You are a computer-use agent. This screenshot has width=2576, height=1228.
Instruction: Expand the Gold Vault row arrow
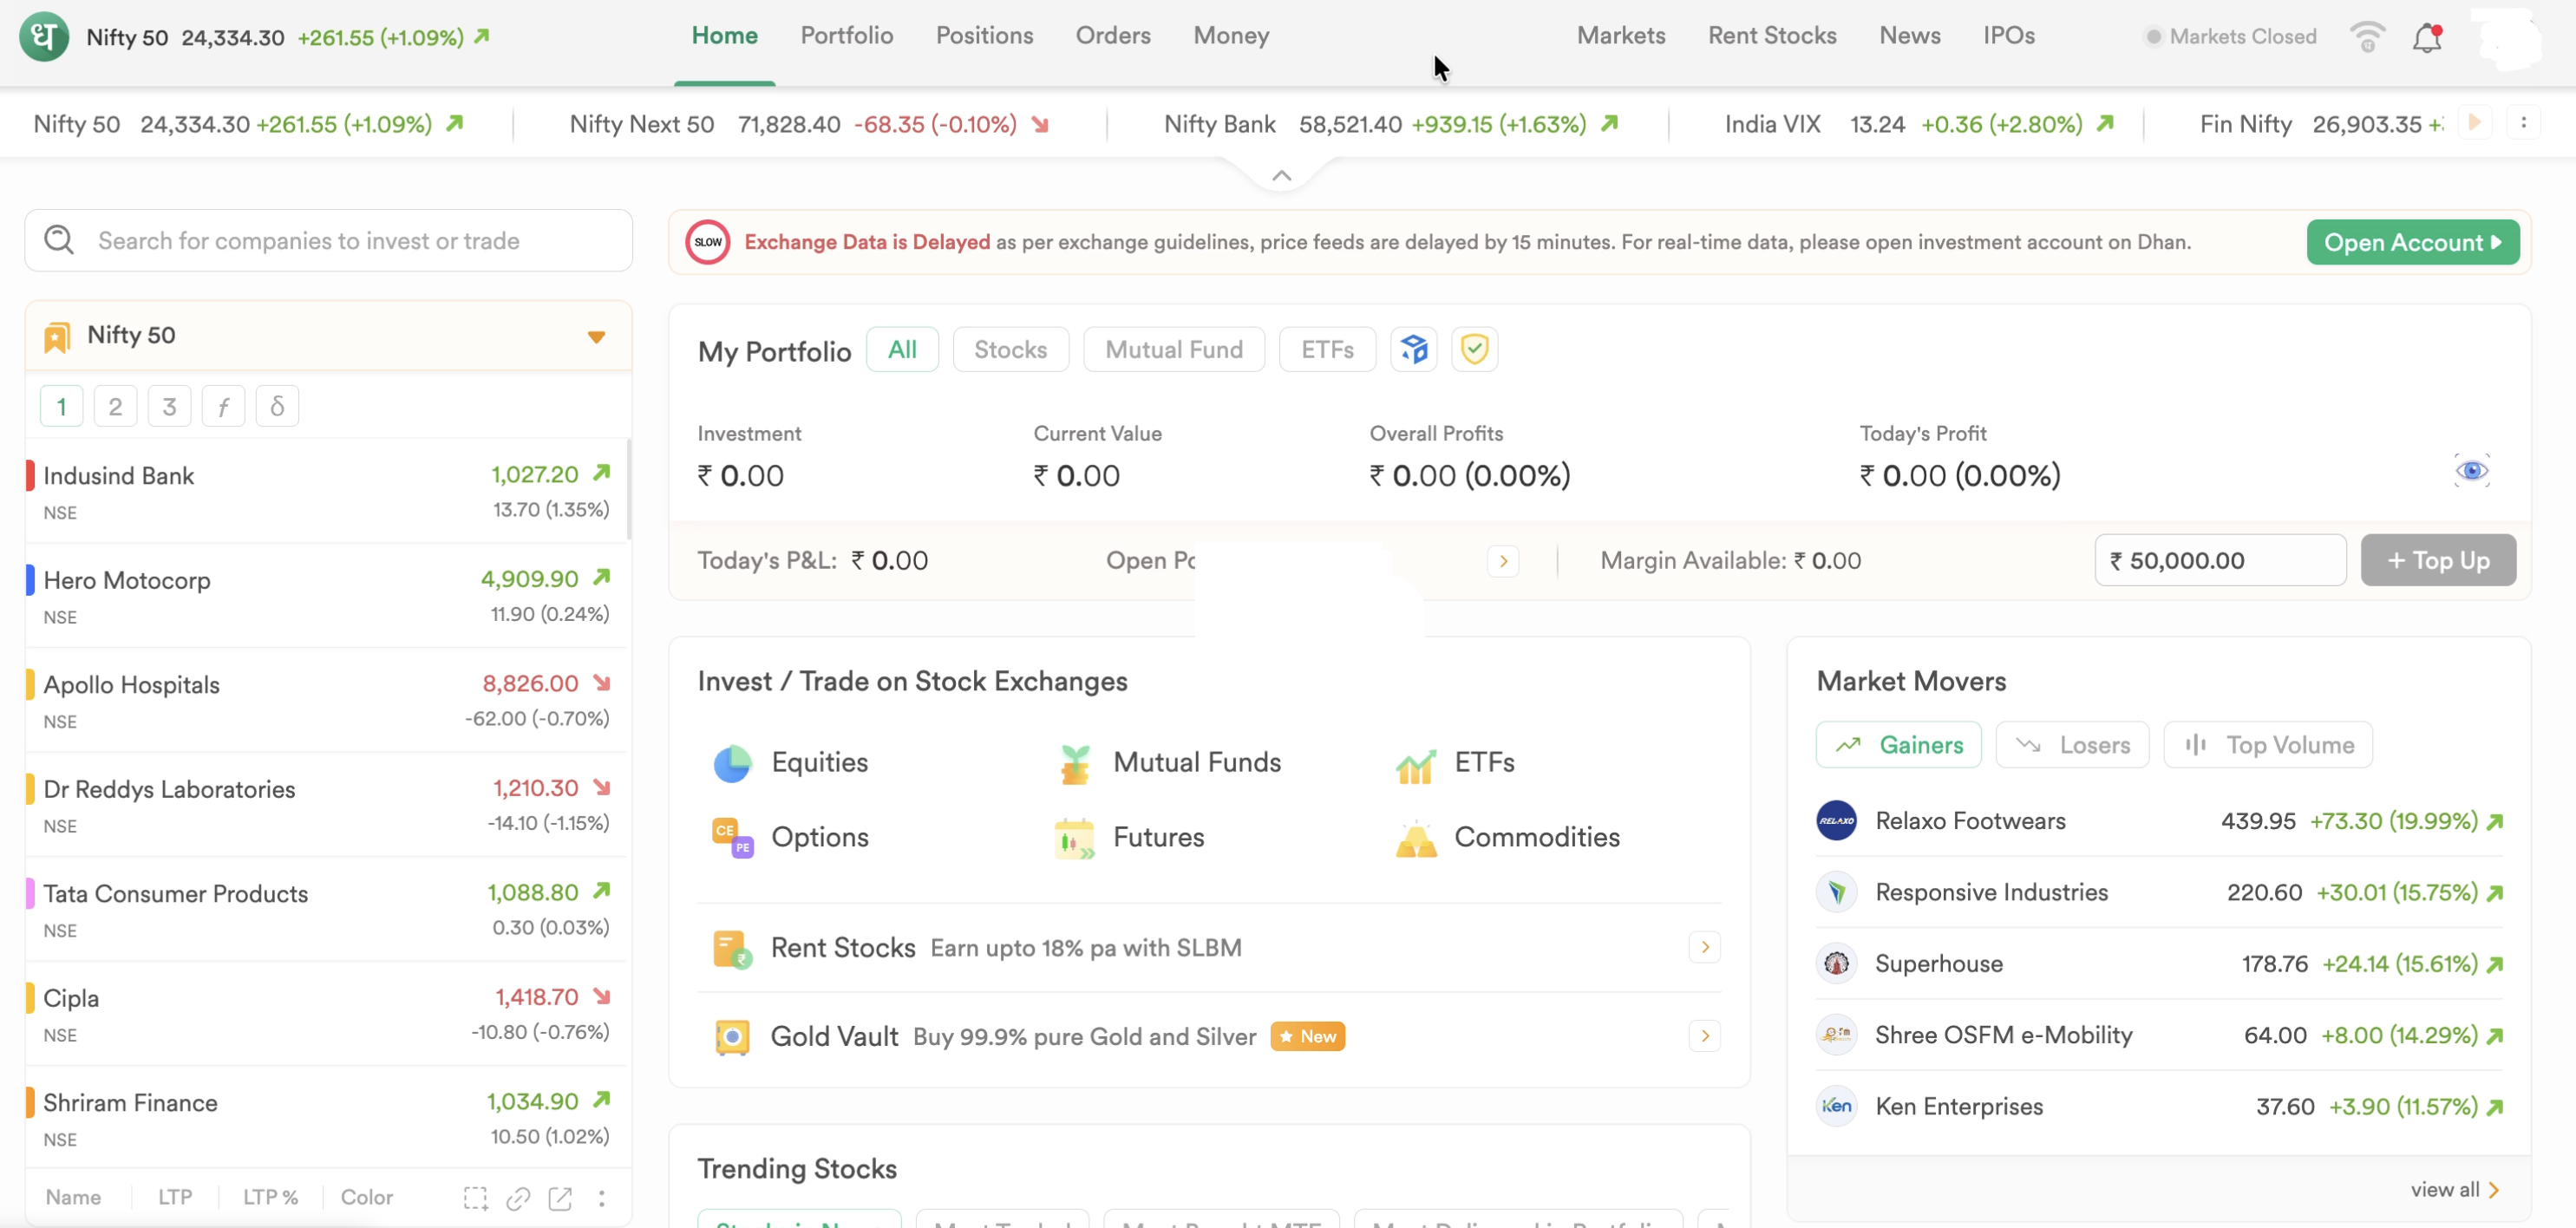click(1704, 1036)
